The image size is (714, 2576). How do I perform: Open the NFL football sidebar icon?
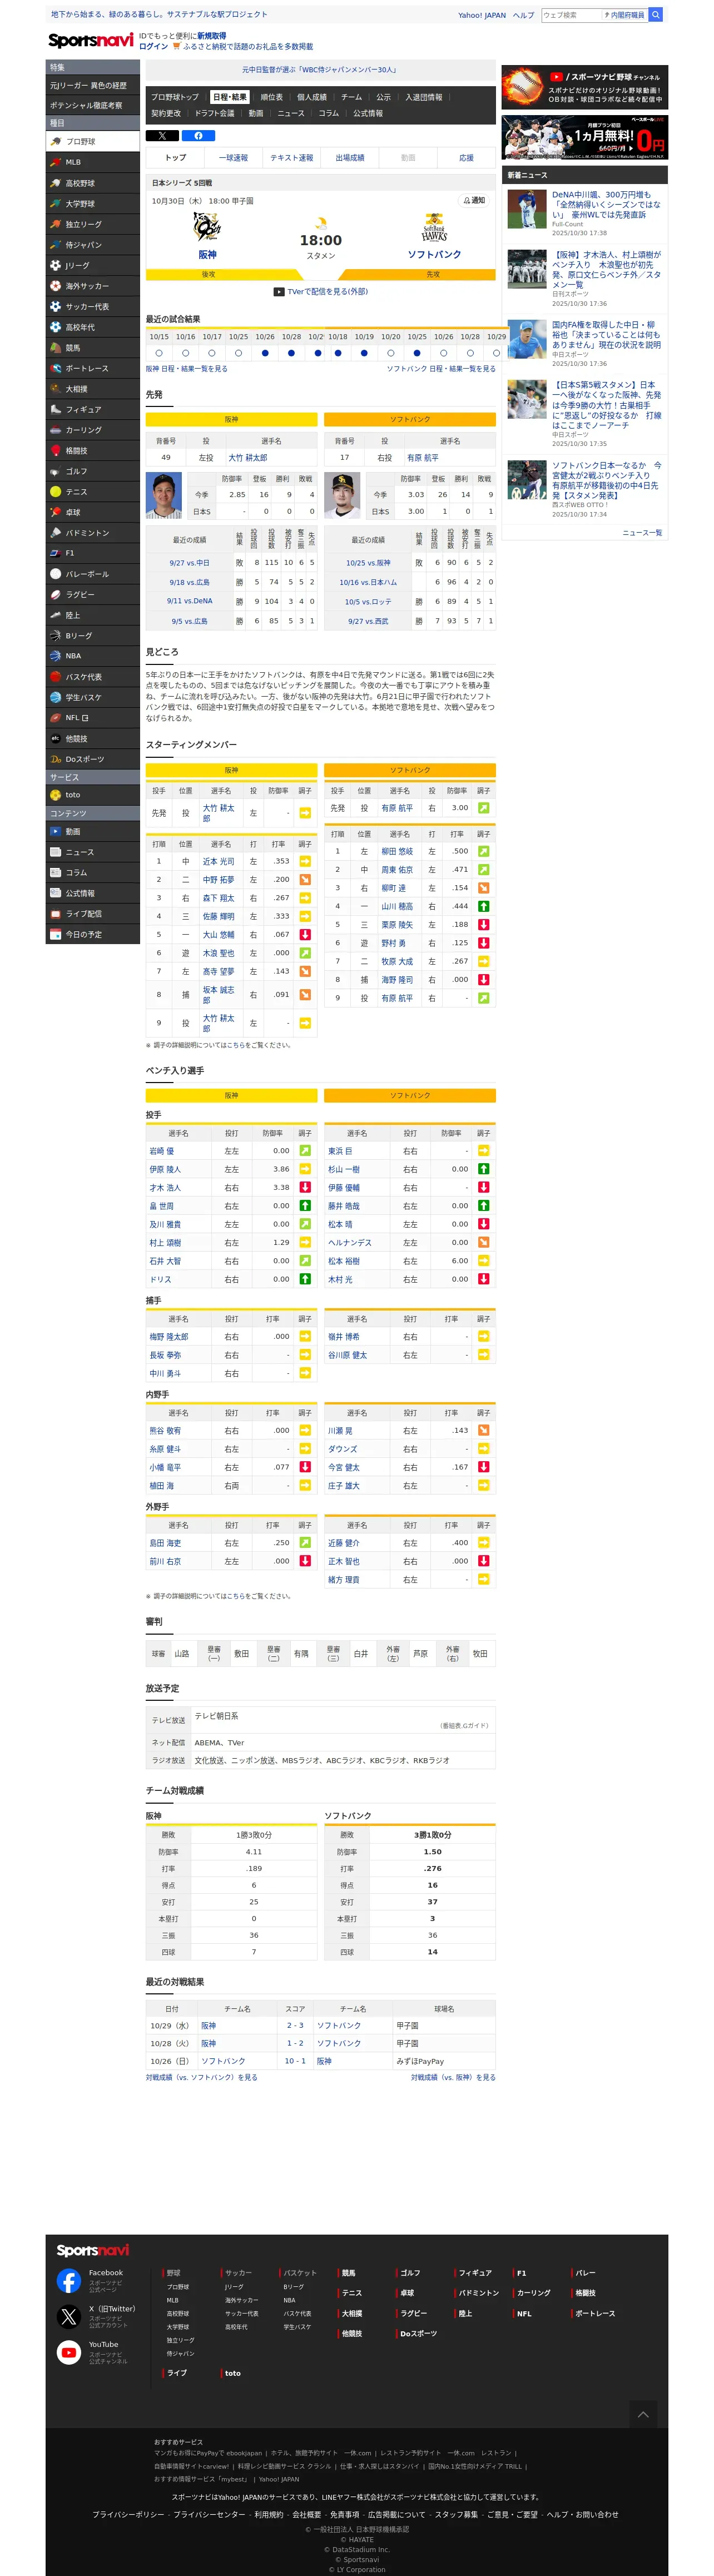tap(56, 718)
